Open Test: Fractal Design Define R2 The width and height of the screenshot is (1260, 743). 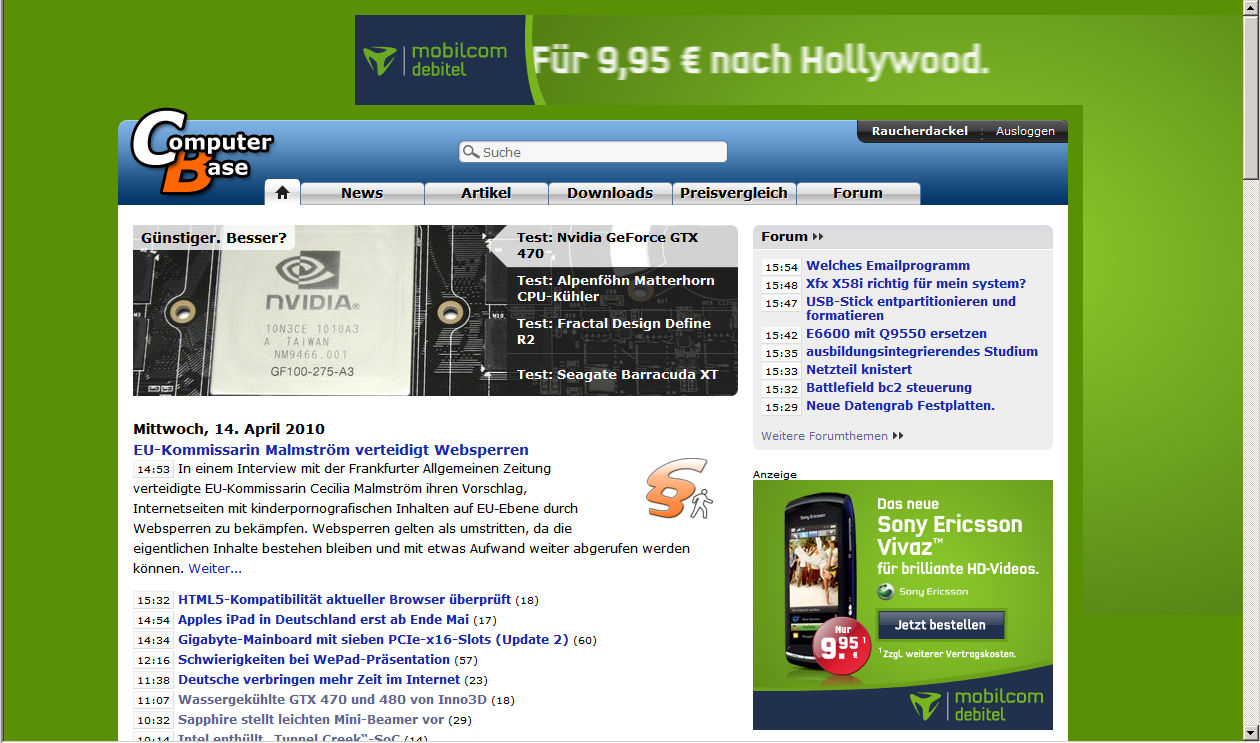point(614,331)
